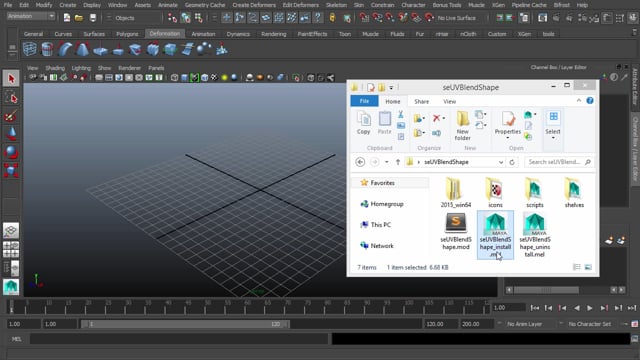The height and width of the screenshot is (360, 640).
Task: Collapse the Explorer ribbon chevron
Action: 579,100
